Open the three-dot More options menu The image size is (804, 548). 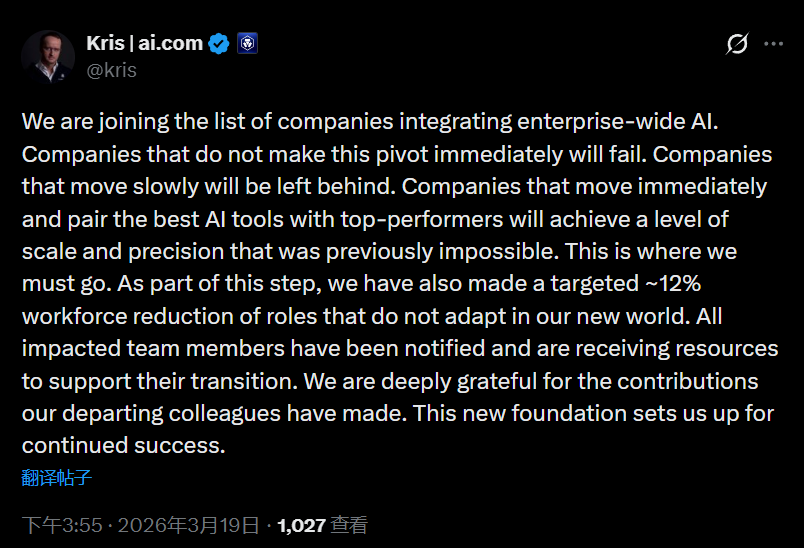pos(774,44)
